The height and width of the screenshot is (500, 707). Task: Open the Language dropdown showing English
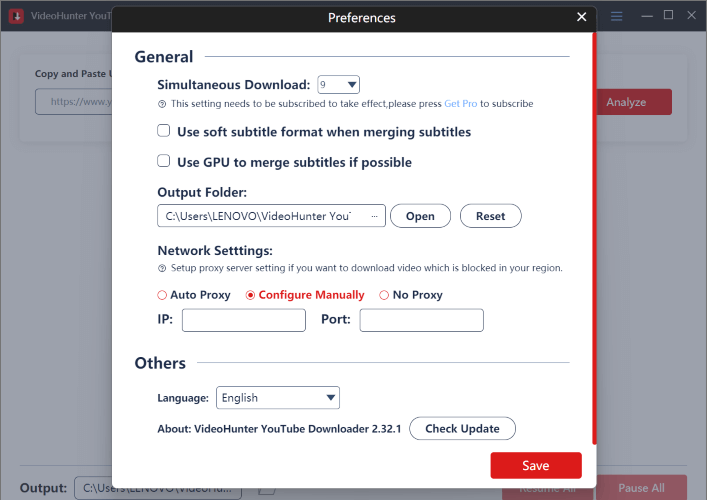278,398
